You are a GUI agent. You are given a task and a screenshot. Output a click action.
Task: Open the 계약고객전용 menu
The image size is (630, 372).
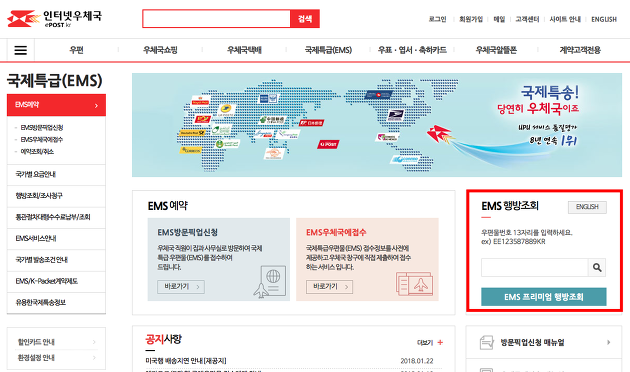click(580, 50)
